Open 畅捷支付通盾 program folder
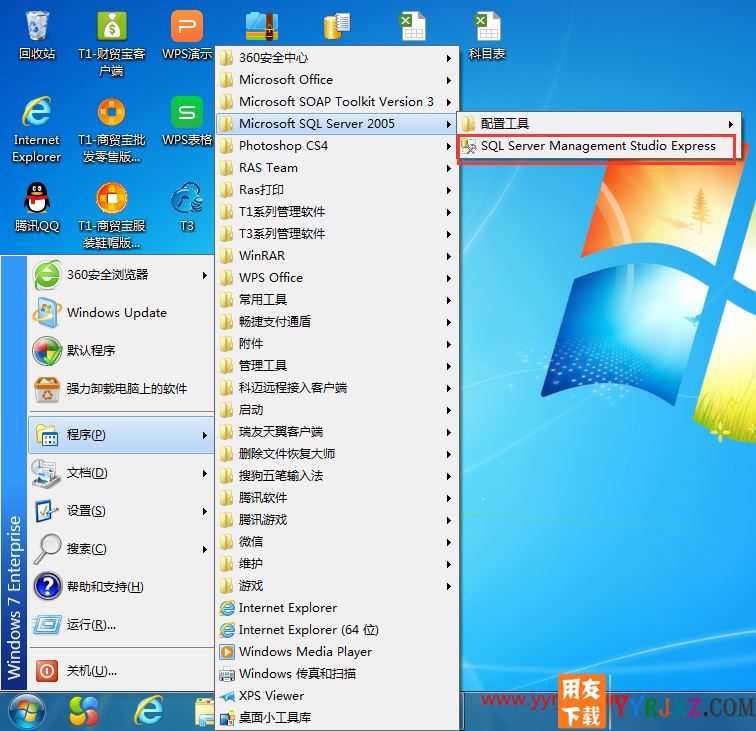The height and width of the screenshot is (731, 756). (x=337, y=322)
